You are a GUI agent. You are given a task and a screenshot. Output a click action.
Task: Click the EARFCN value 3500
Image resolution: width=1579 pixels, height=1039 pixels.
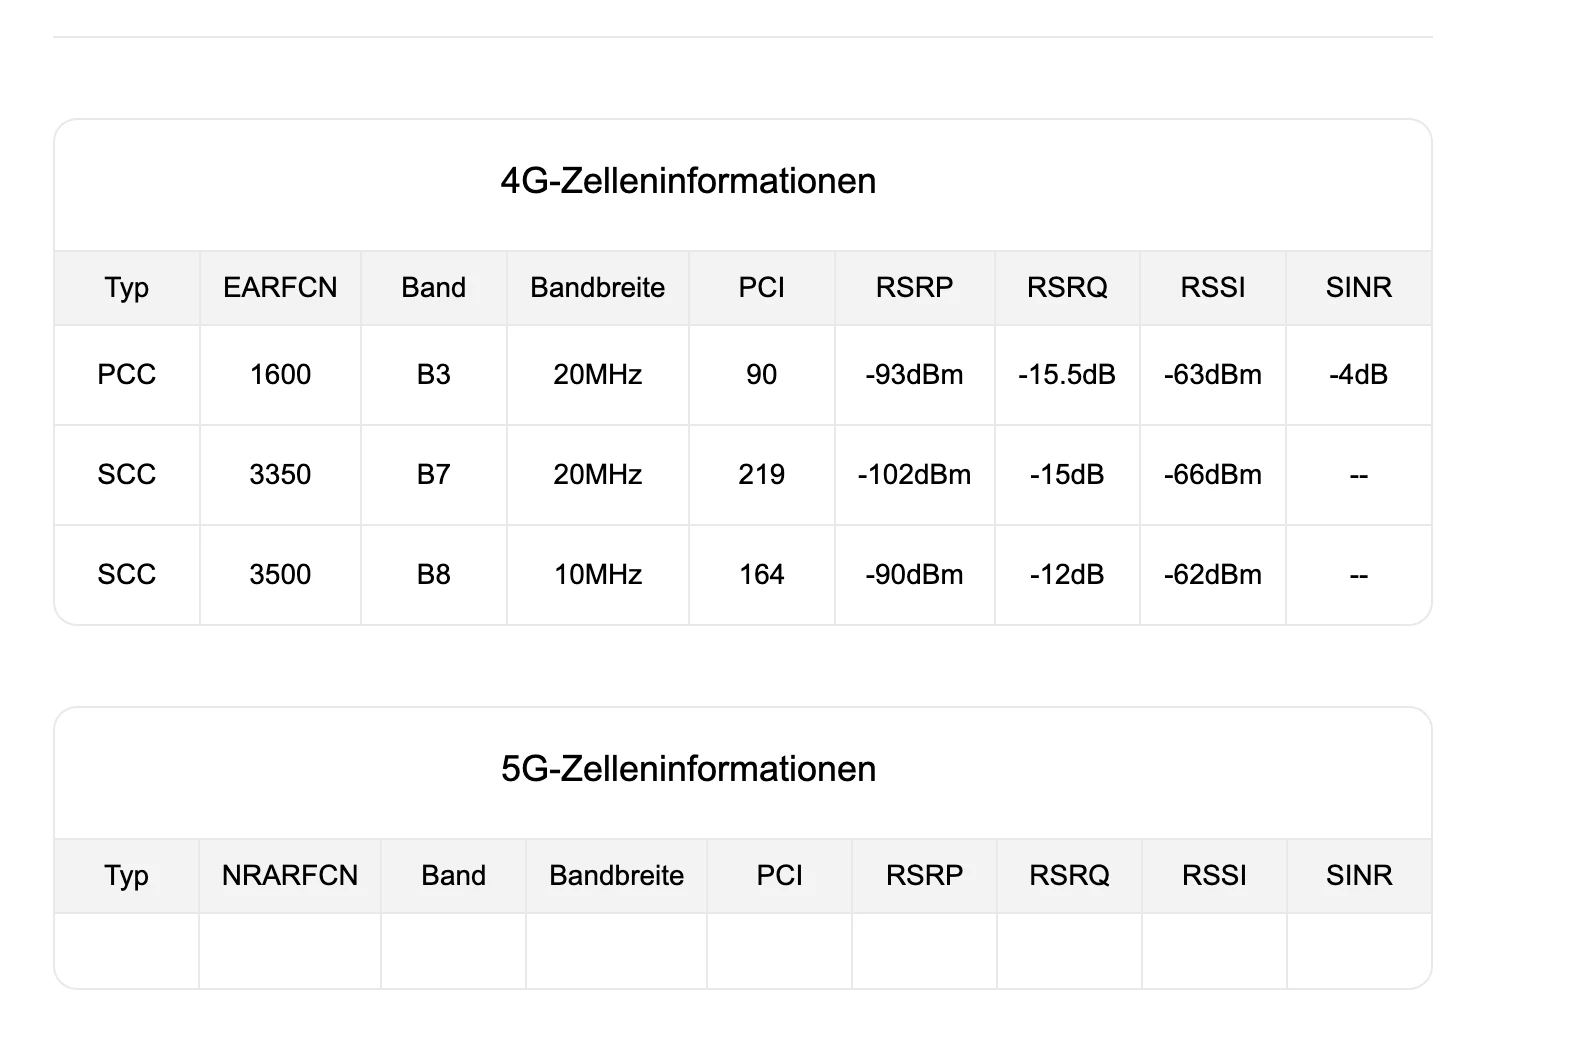click(280, 575)
